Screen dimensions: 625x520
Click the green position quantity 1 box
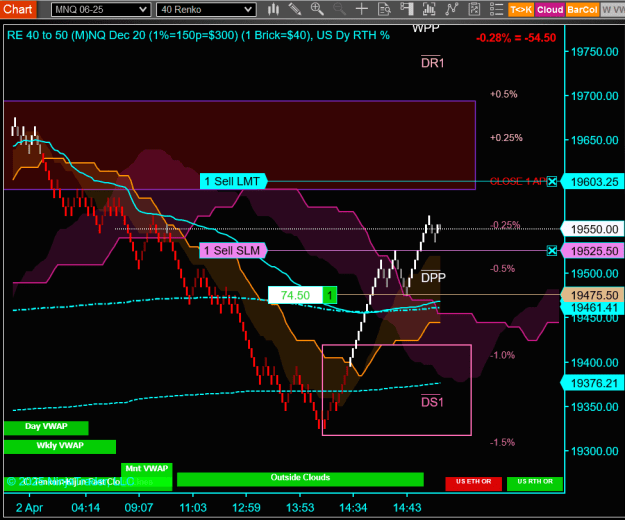[x=330, y=295]
